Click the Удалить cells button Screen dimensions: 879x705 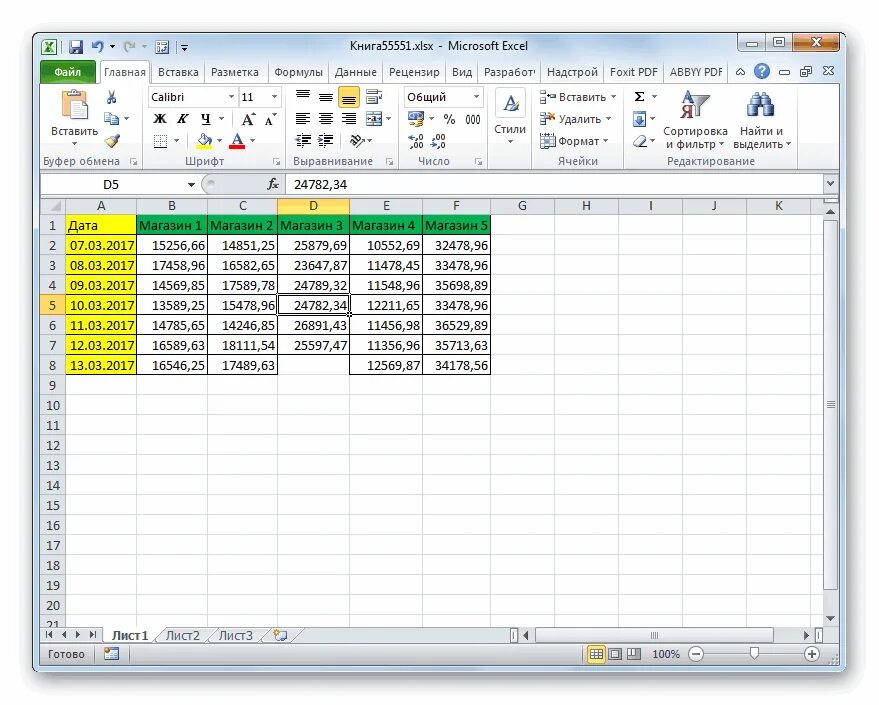click(x=575, y=119)
